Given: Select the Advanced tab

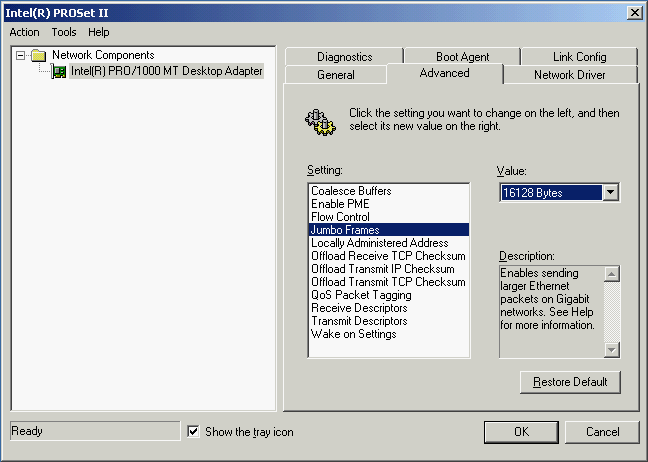Looking at the screenshot, I should [x=445, y=73].
